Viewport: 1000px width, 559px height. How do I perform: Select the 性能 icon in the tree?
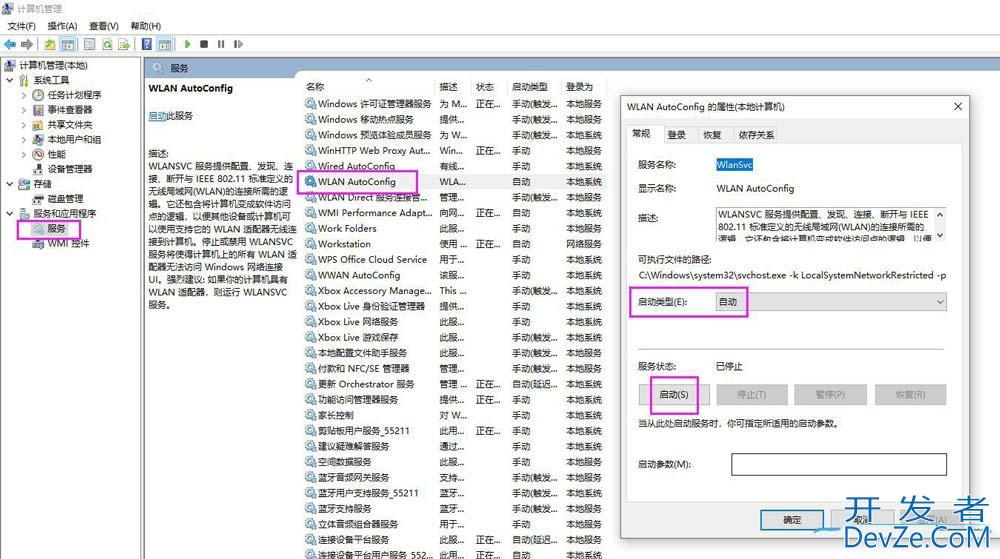pyautogui.click(x=38, y=154)
